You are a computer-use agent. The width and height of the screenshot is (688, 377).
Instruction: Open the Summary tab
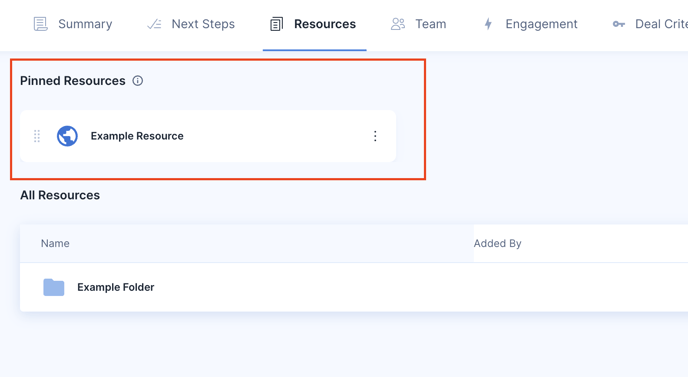click(x=73, y=24)
